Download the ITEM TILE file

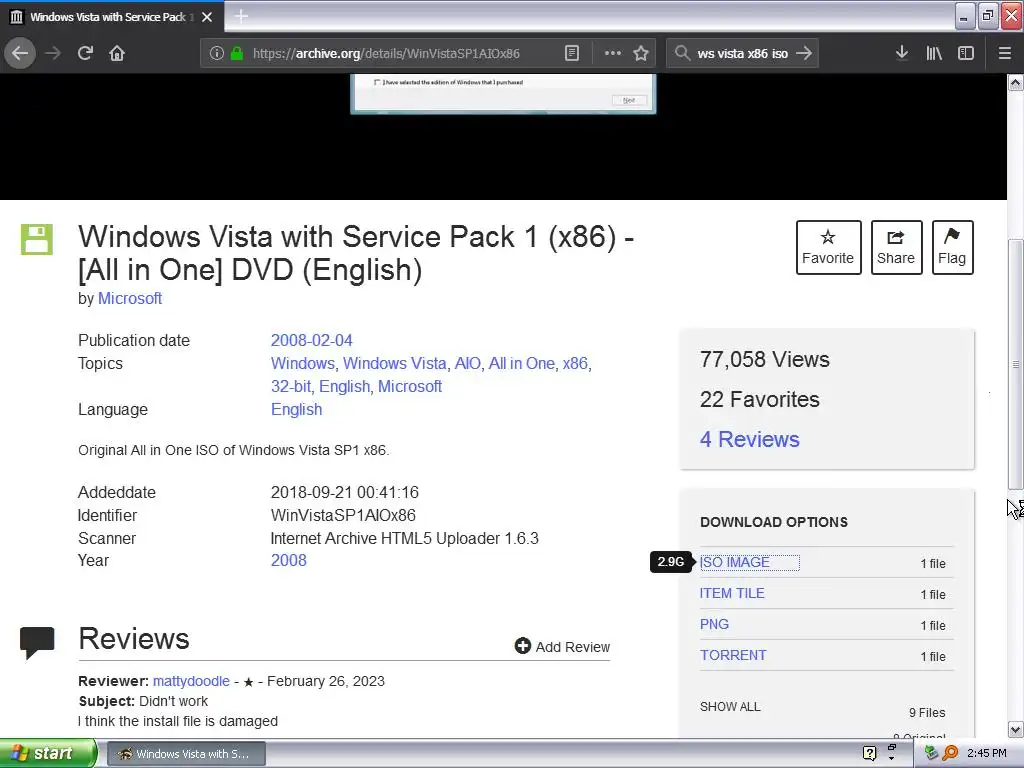click(x=732, y=593)
